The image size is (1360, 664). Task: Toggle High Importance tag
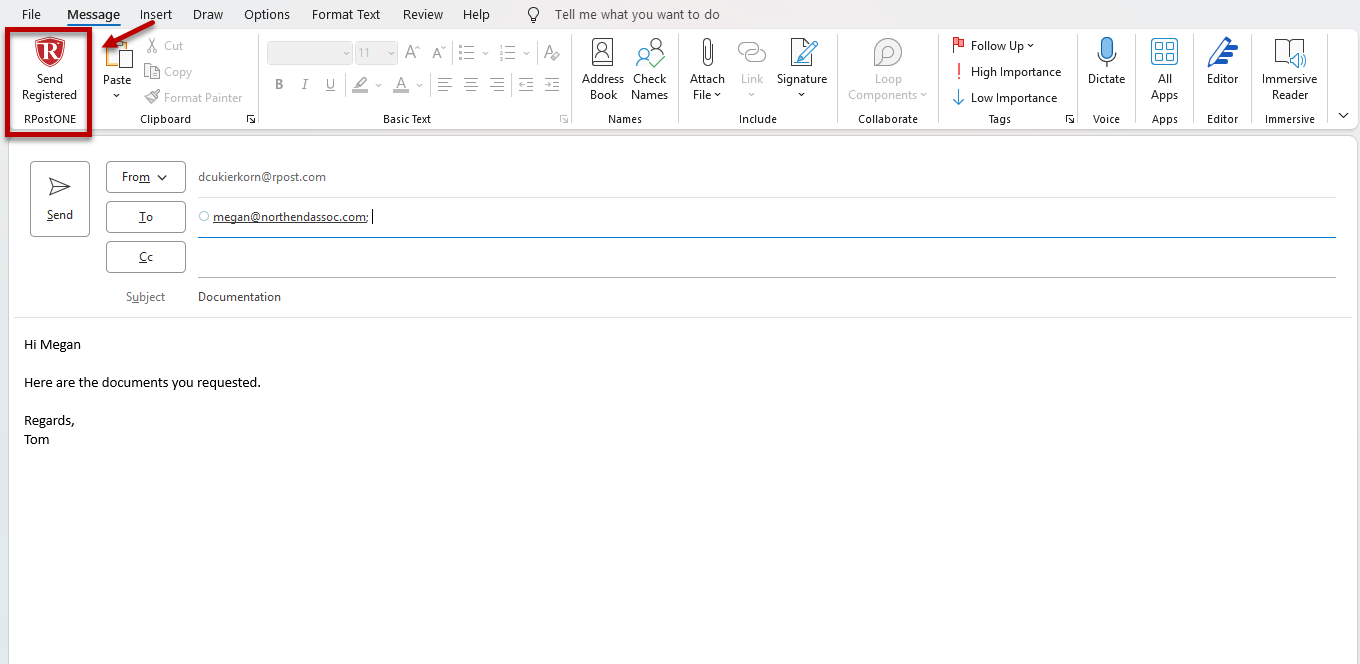pos(1008,72)
